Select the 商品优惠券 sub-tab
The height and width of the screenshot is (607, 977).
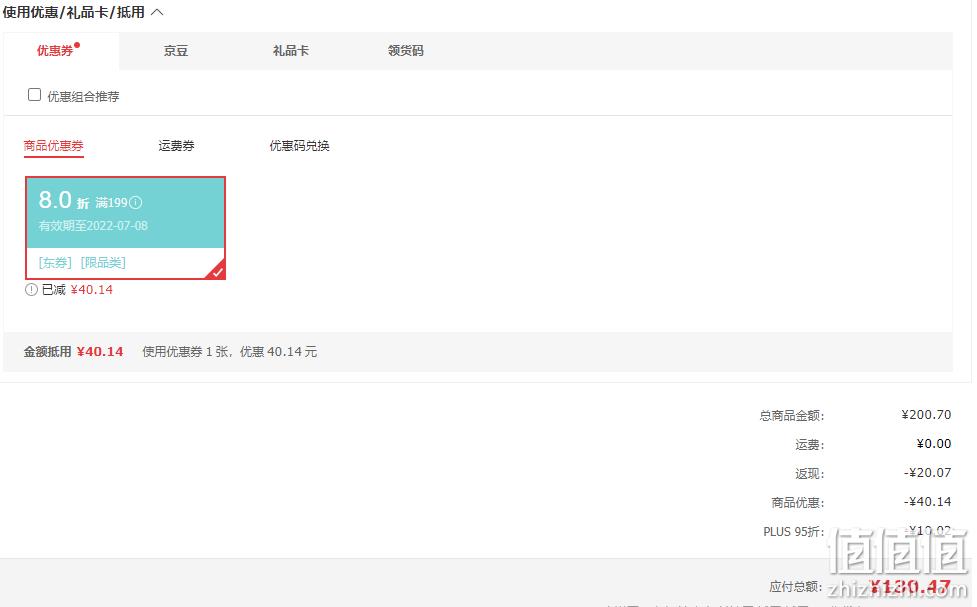54,146
